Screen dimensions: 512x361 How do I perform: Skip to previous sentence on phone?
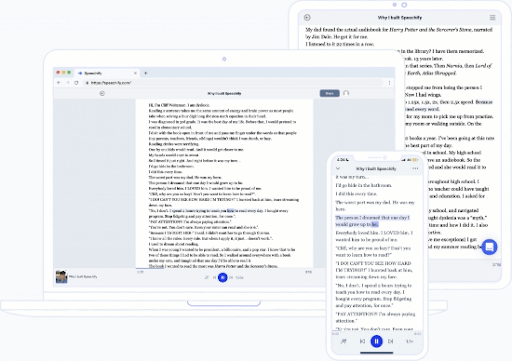pyautogui.click(x=362, y=341)
